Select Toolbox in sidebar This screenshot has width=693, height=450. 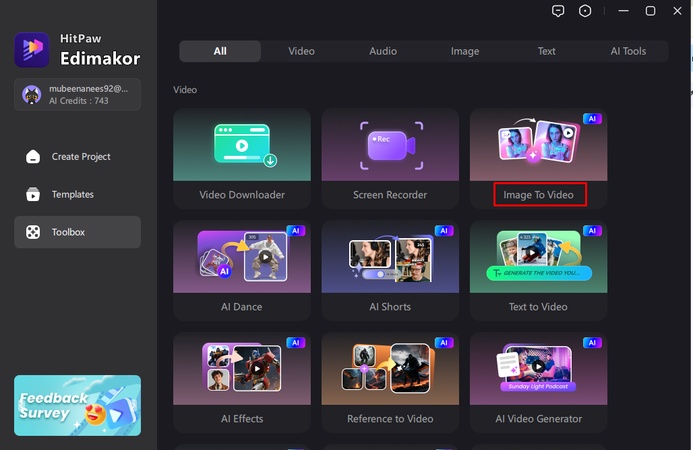pos(77,232)
